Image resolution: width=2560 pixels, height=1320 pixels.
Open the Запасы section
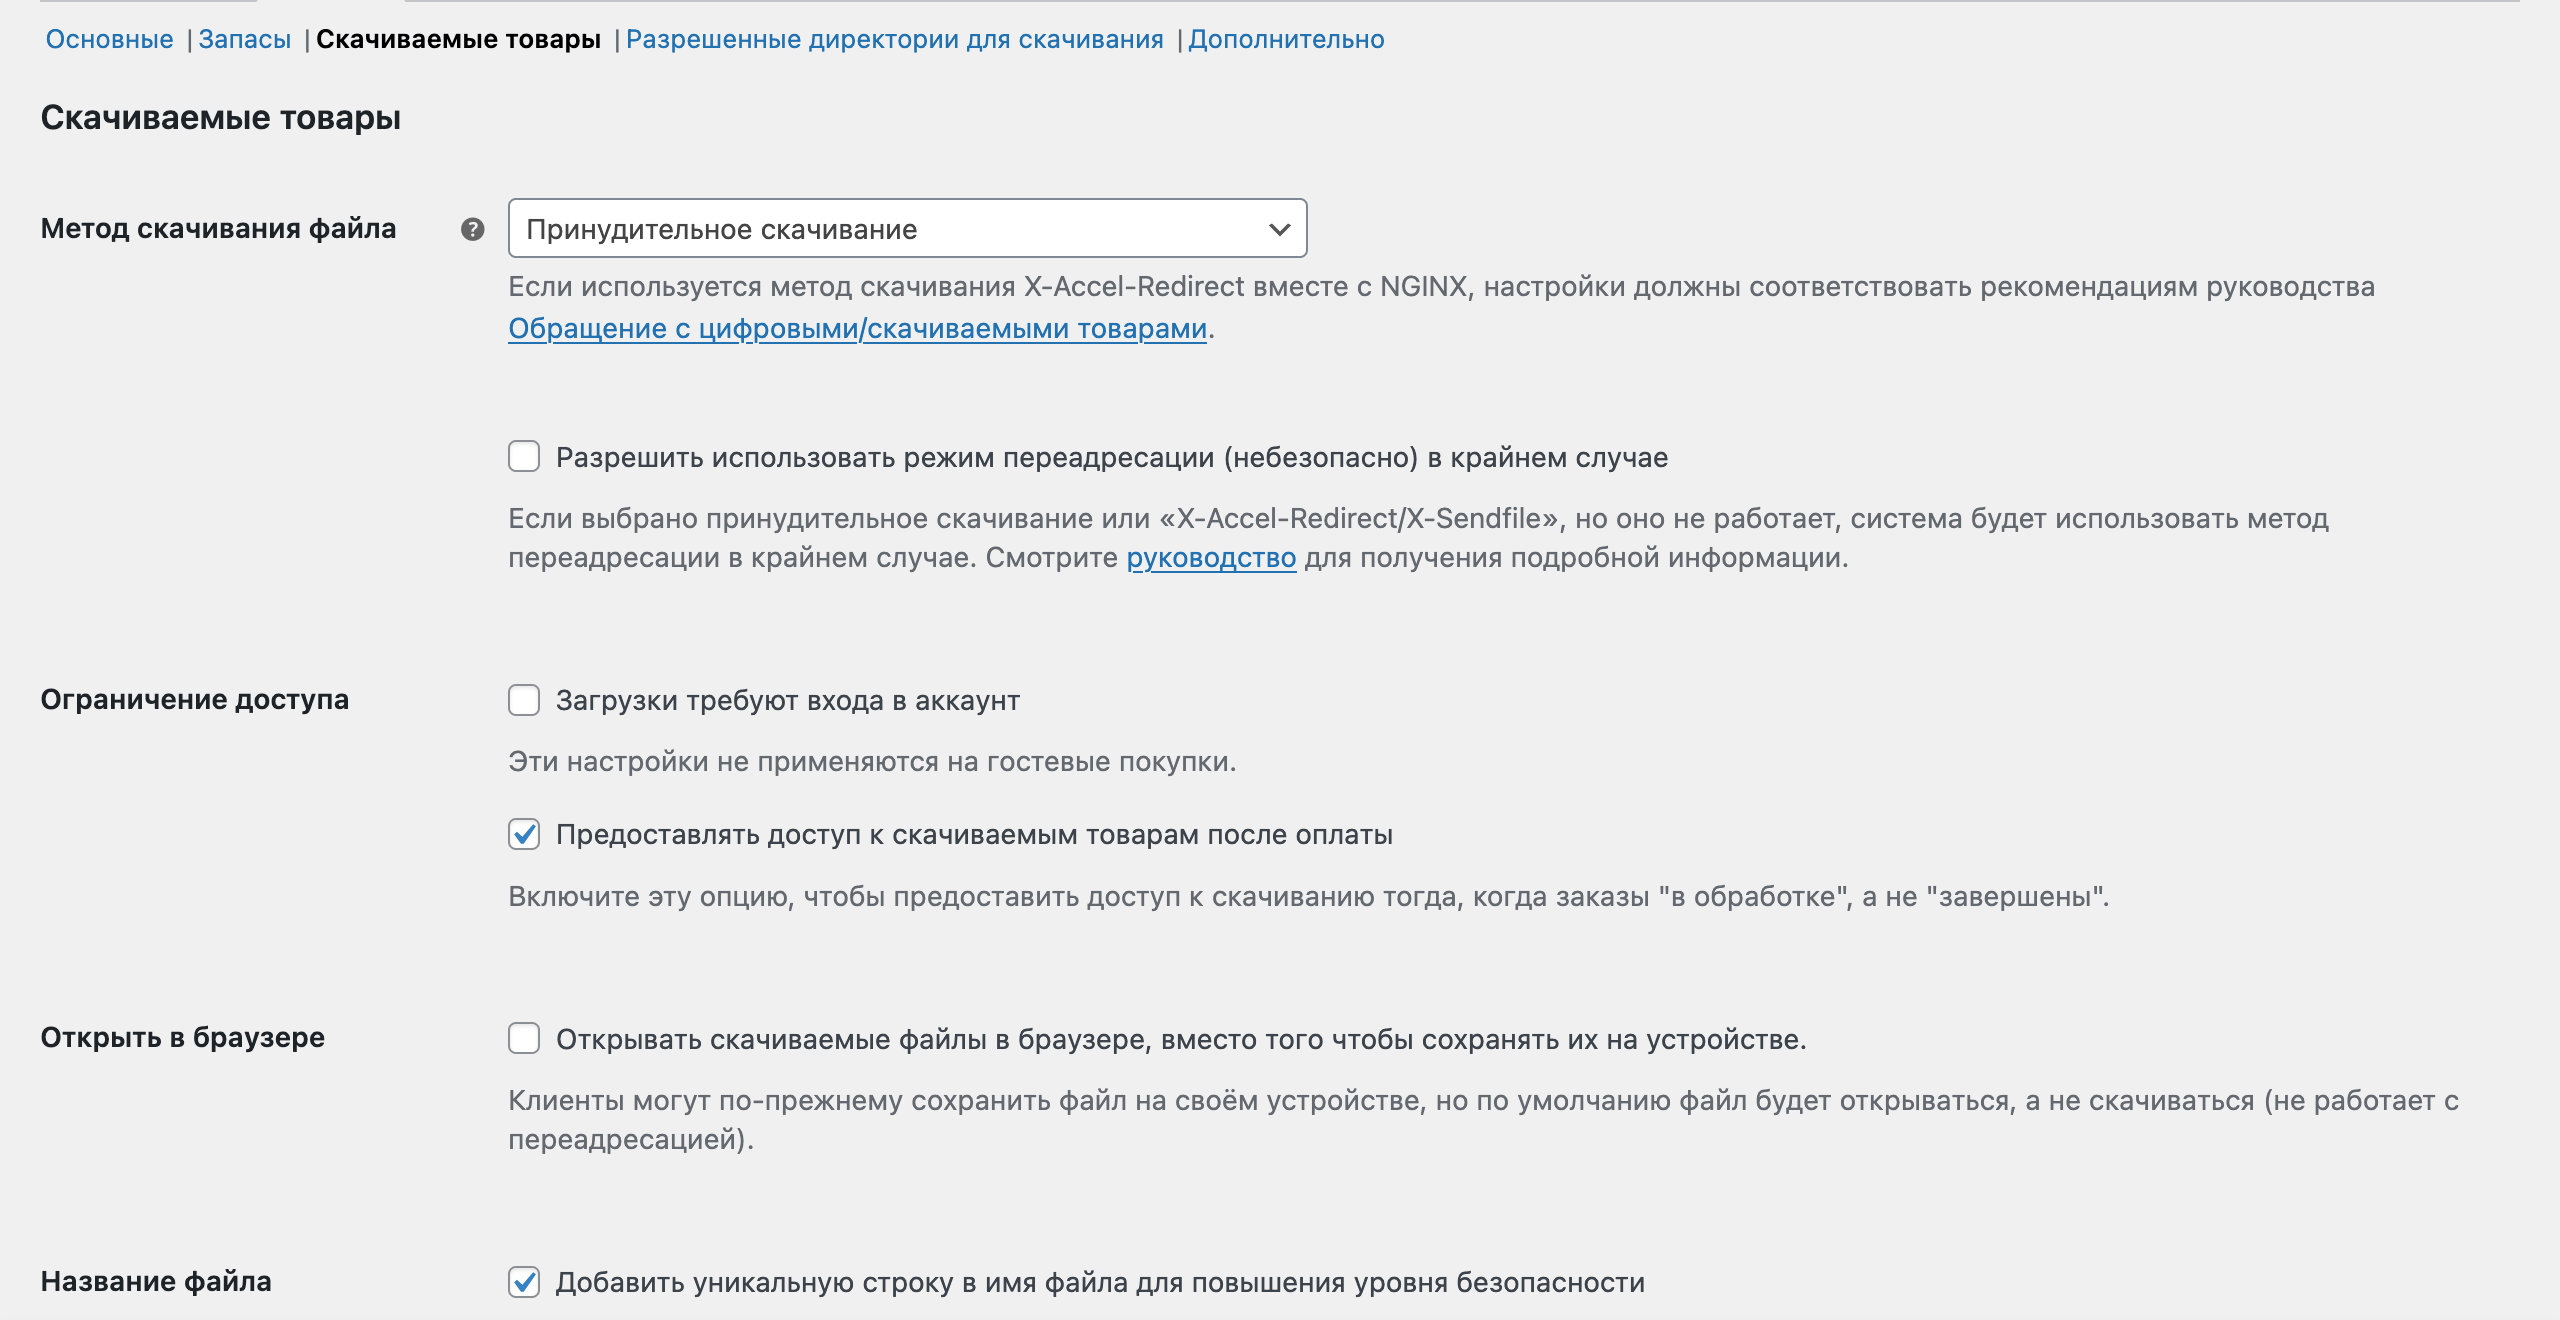tap(244, 39)
